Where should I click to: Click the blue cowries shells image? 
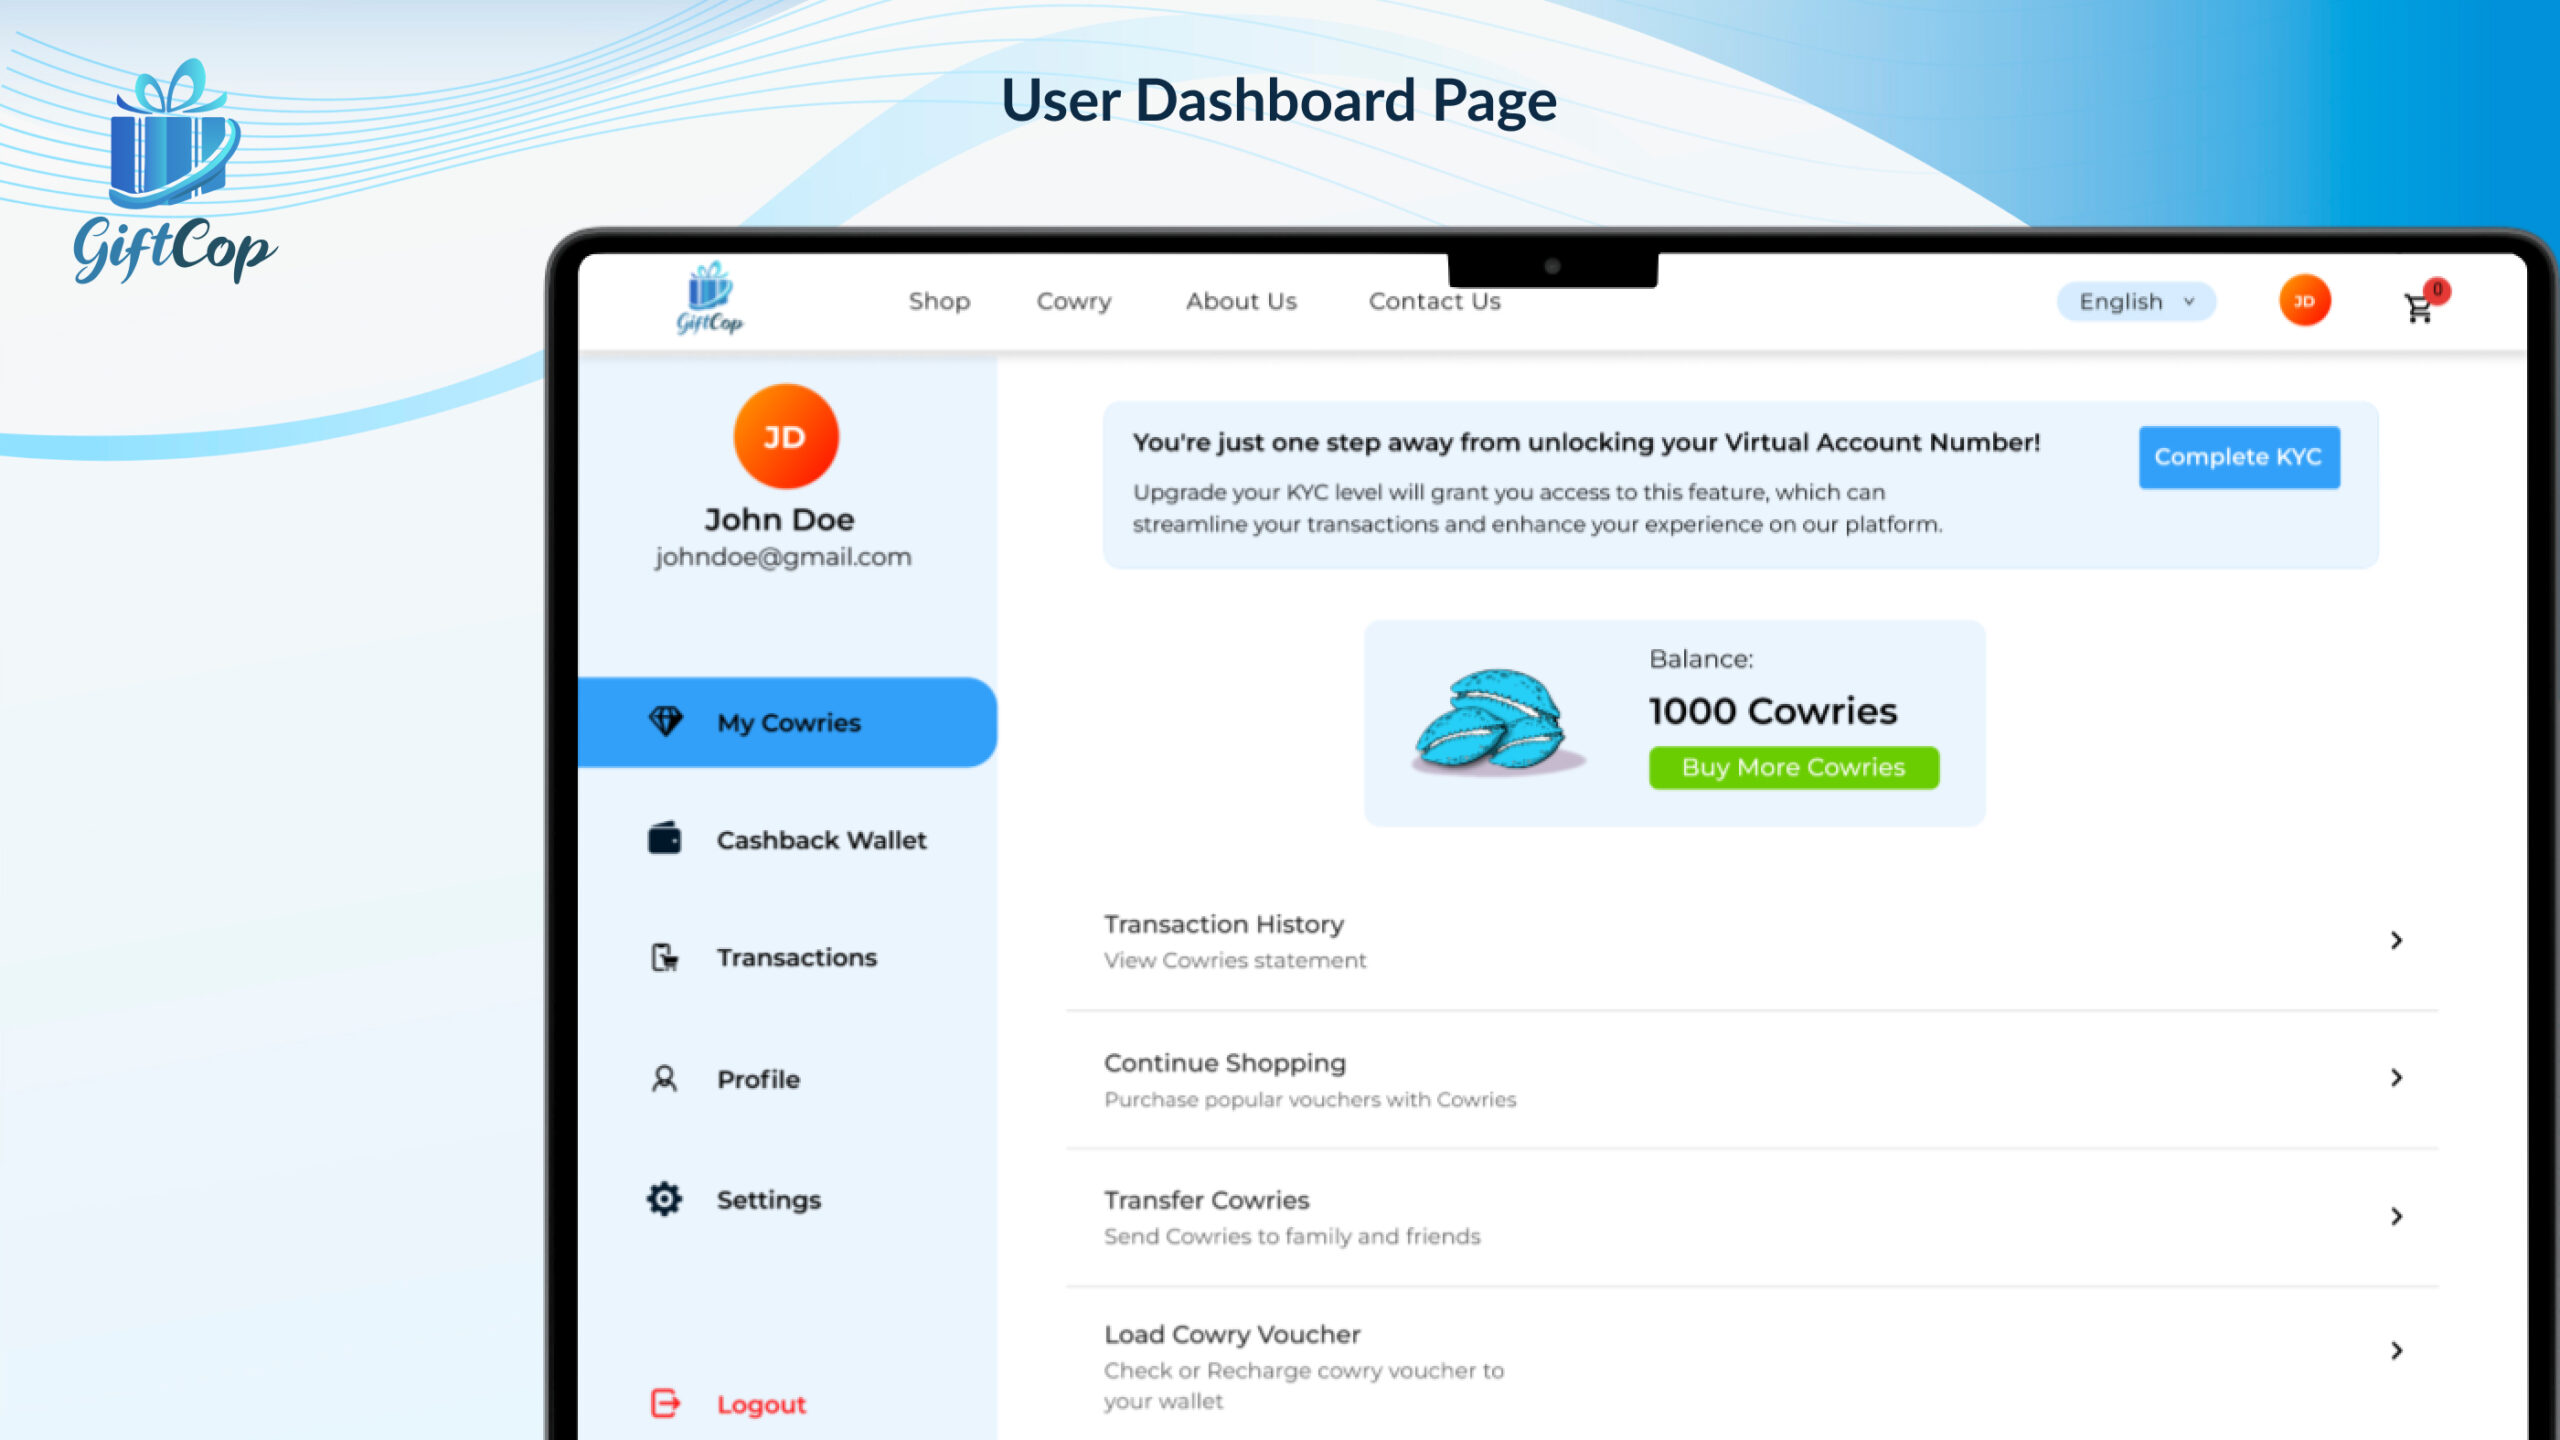pos(1497,722)
